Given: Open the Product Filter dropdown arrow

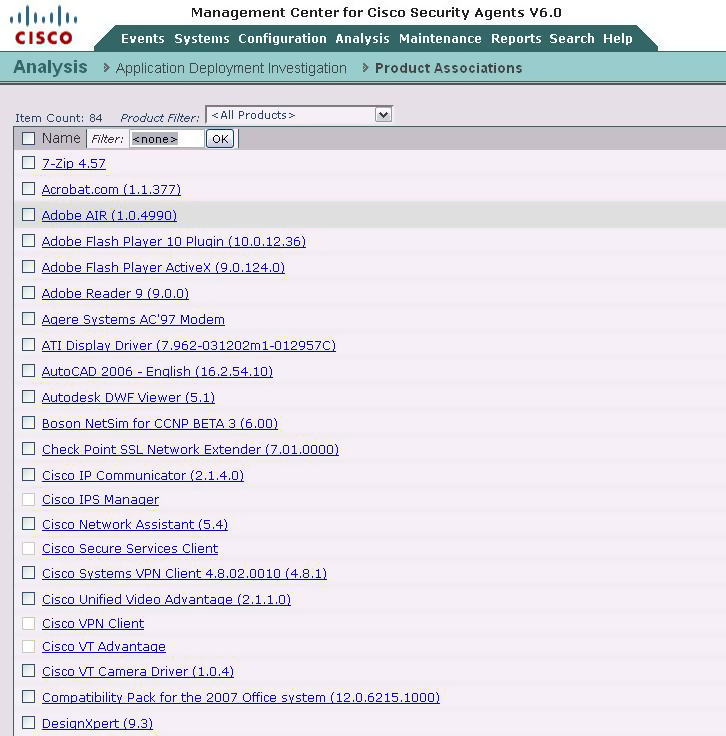Looking at the screenshot, I should pyautogui.click(x=383, y=115).
